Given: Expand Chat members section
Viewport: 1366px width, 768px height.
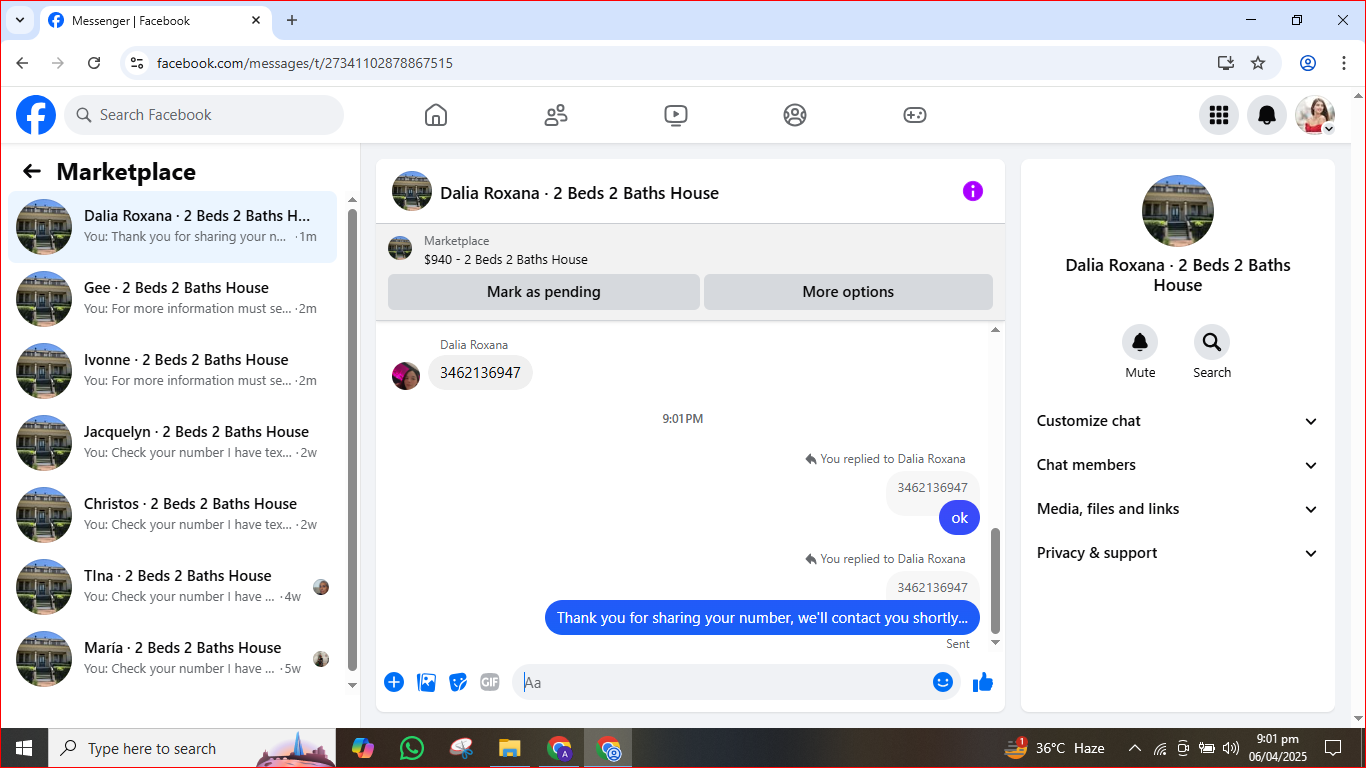Looking at the screenshot, I should point(1178,465).
